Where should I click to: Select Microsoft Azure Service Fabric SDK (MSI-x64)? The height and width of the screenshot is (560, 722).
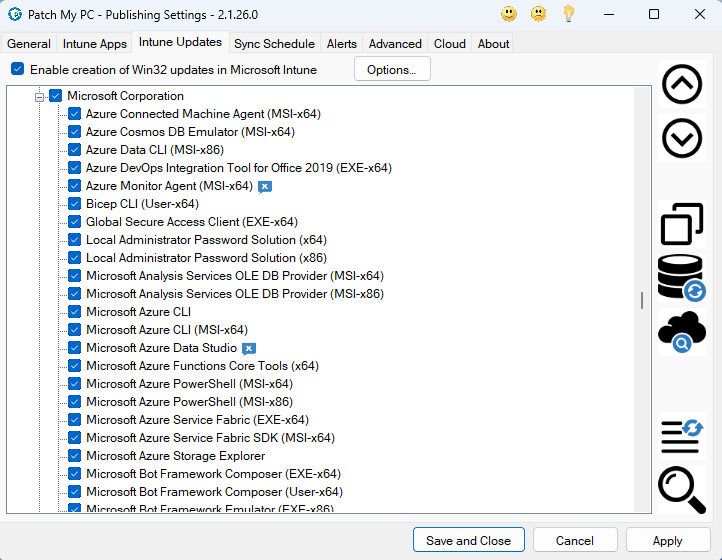pos(210,438)
